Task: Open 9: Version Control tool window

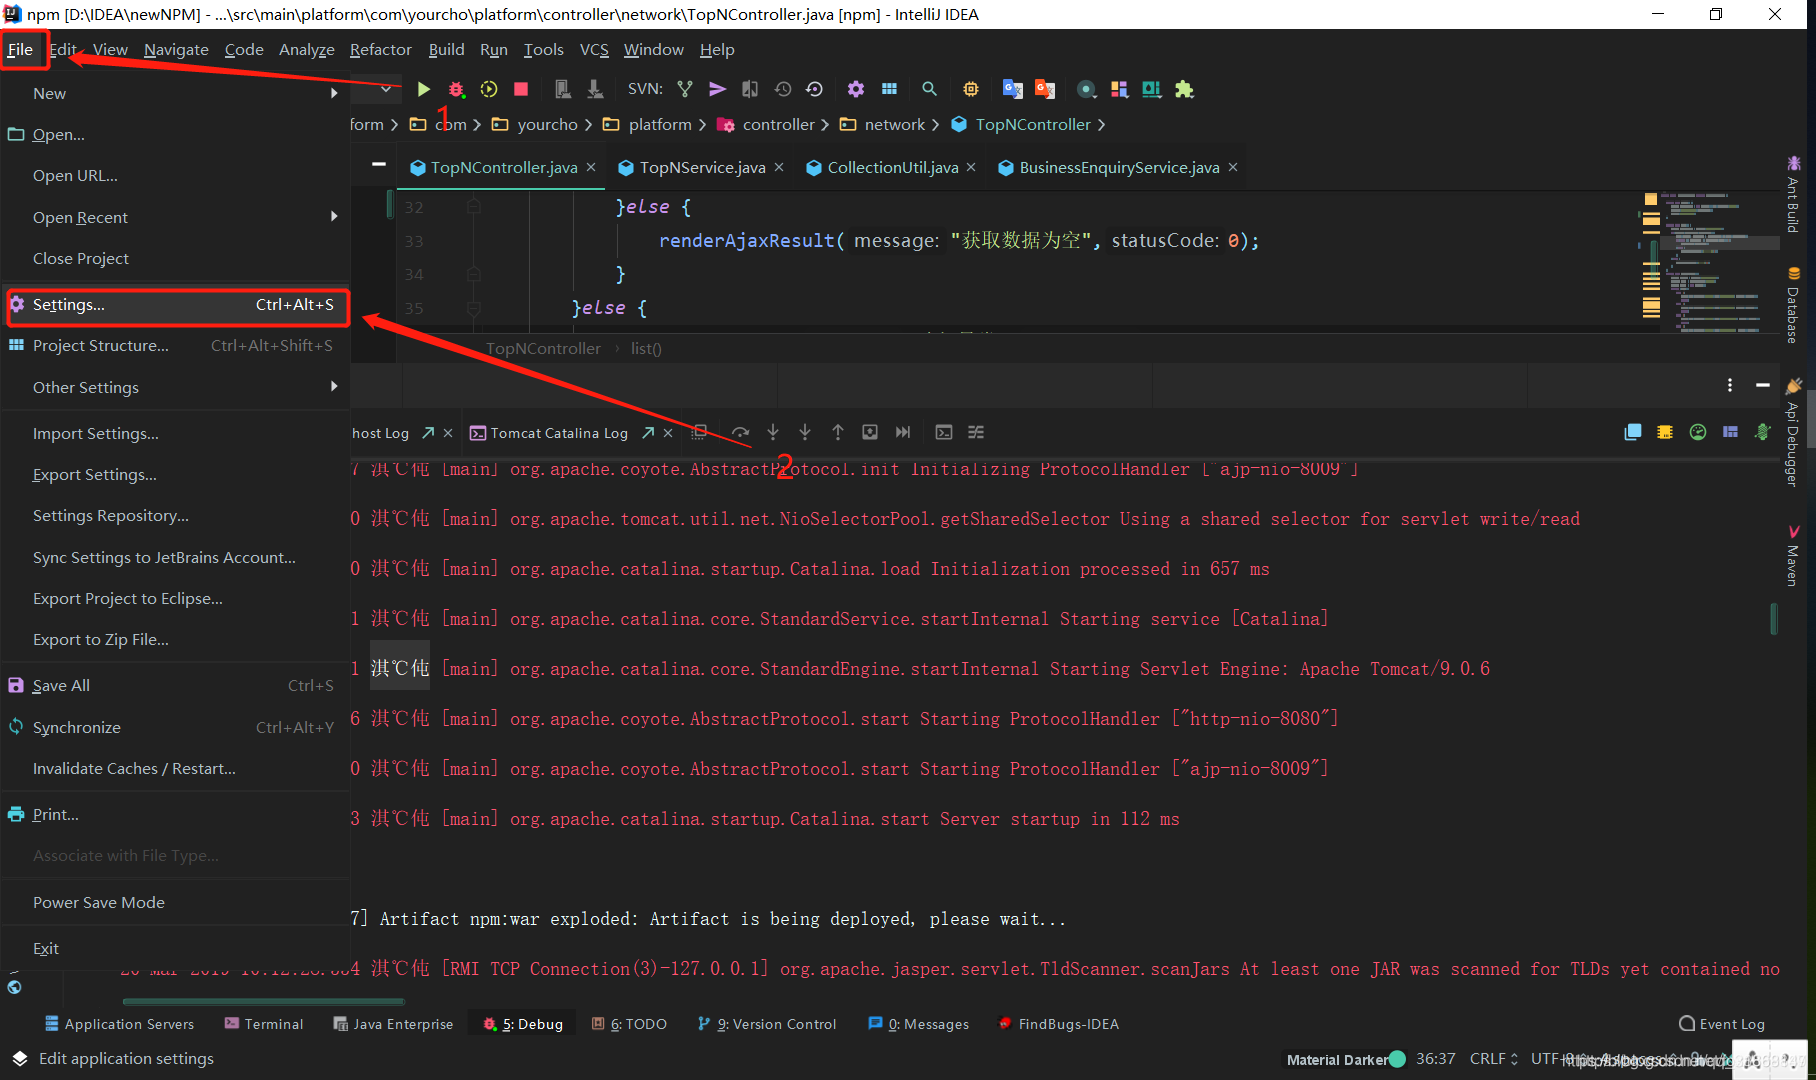Action: tap(767, 1024)
